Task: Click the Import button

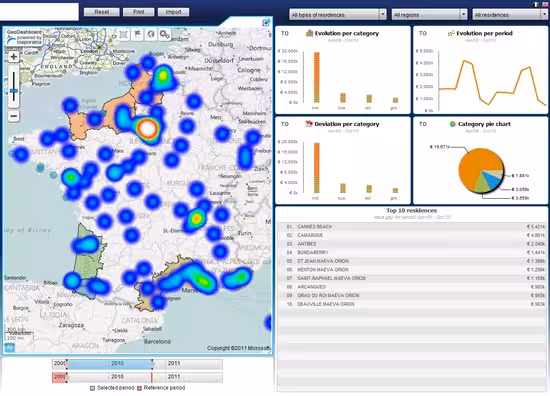Action: coord(173,12)
